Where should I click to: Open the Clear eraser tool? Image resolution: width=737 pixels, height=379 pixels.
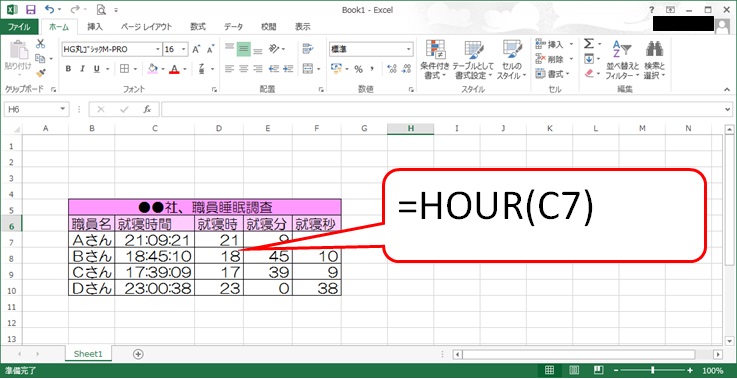pos(589,73)
